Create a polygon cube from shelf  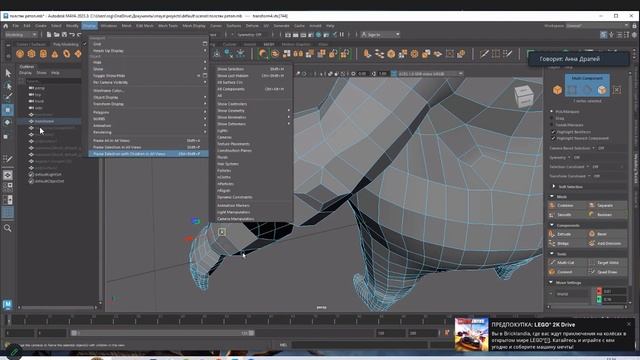(31, 54)
